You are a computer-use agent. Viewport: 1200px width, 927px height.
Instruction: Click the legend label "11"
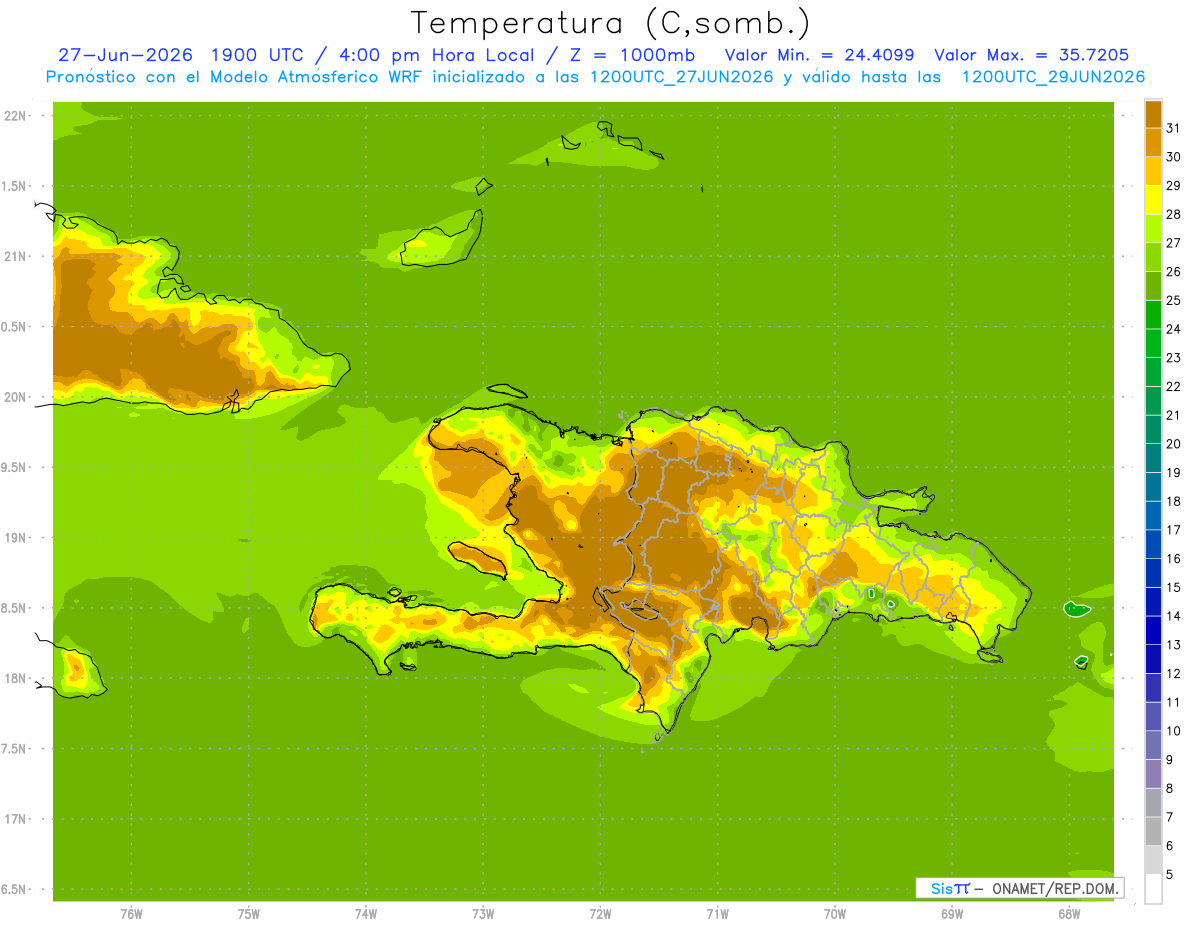click(x=1173, y=702)
